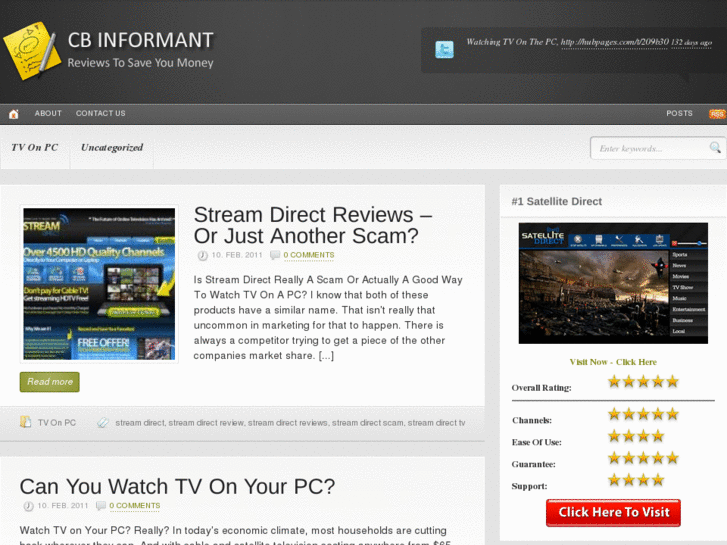Click comment bubble icon under Stream Direct title
This screenshot has height=545, width=727.
coord(275,255)
